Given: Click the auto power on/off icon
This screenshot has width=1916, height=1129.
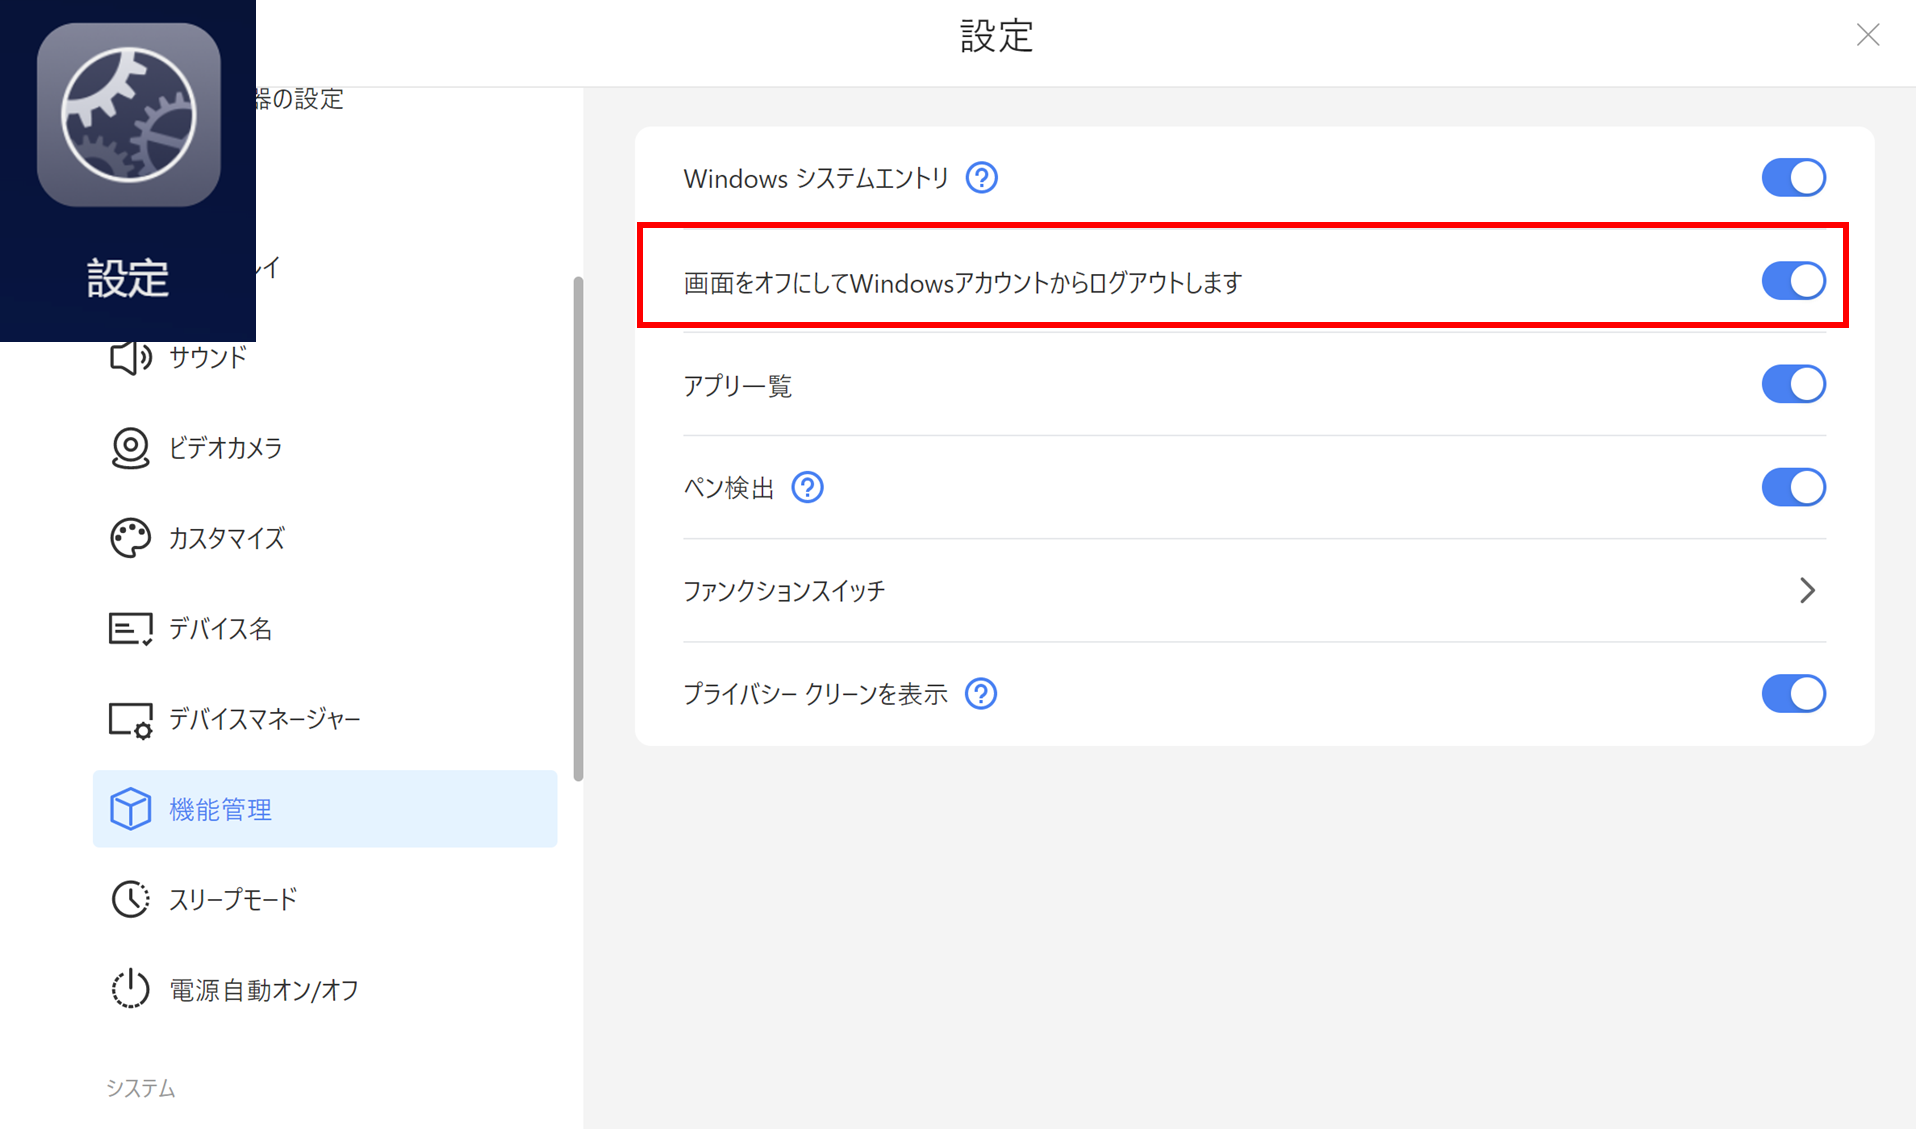Looking at the screenshot, I should point(130,989).
